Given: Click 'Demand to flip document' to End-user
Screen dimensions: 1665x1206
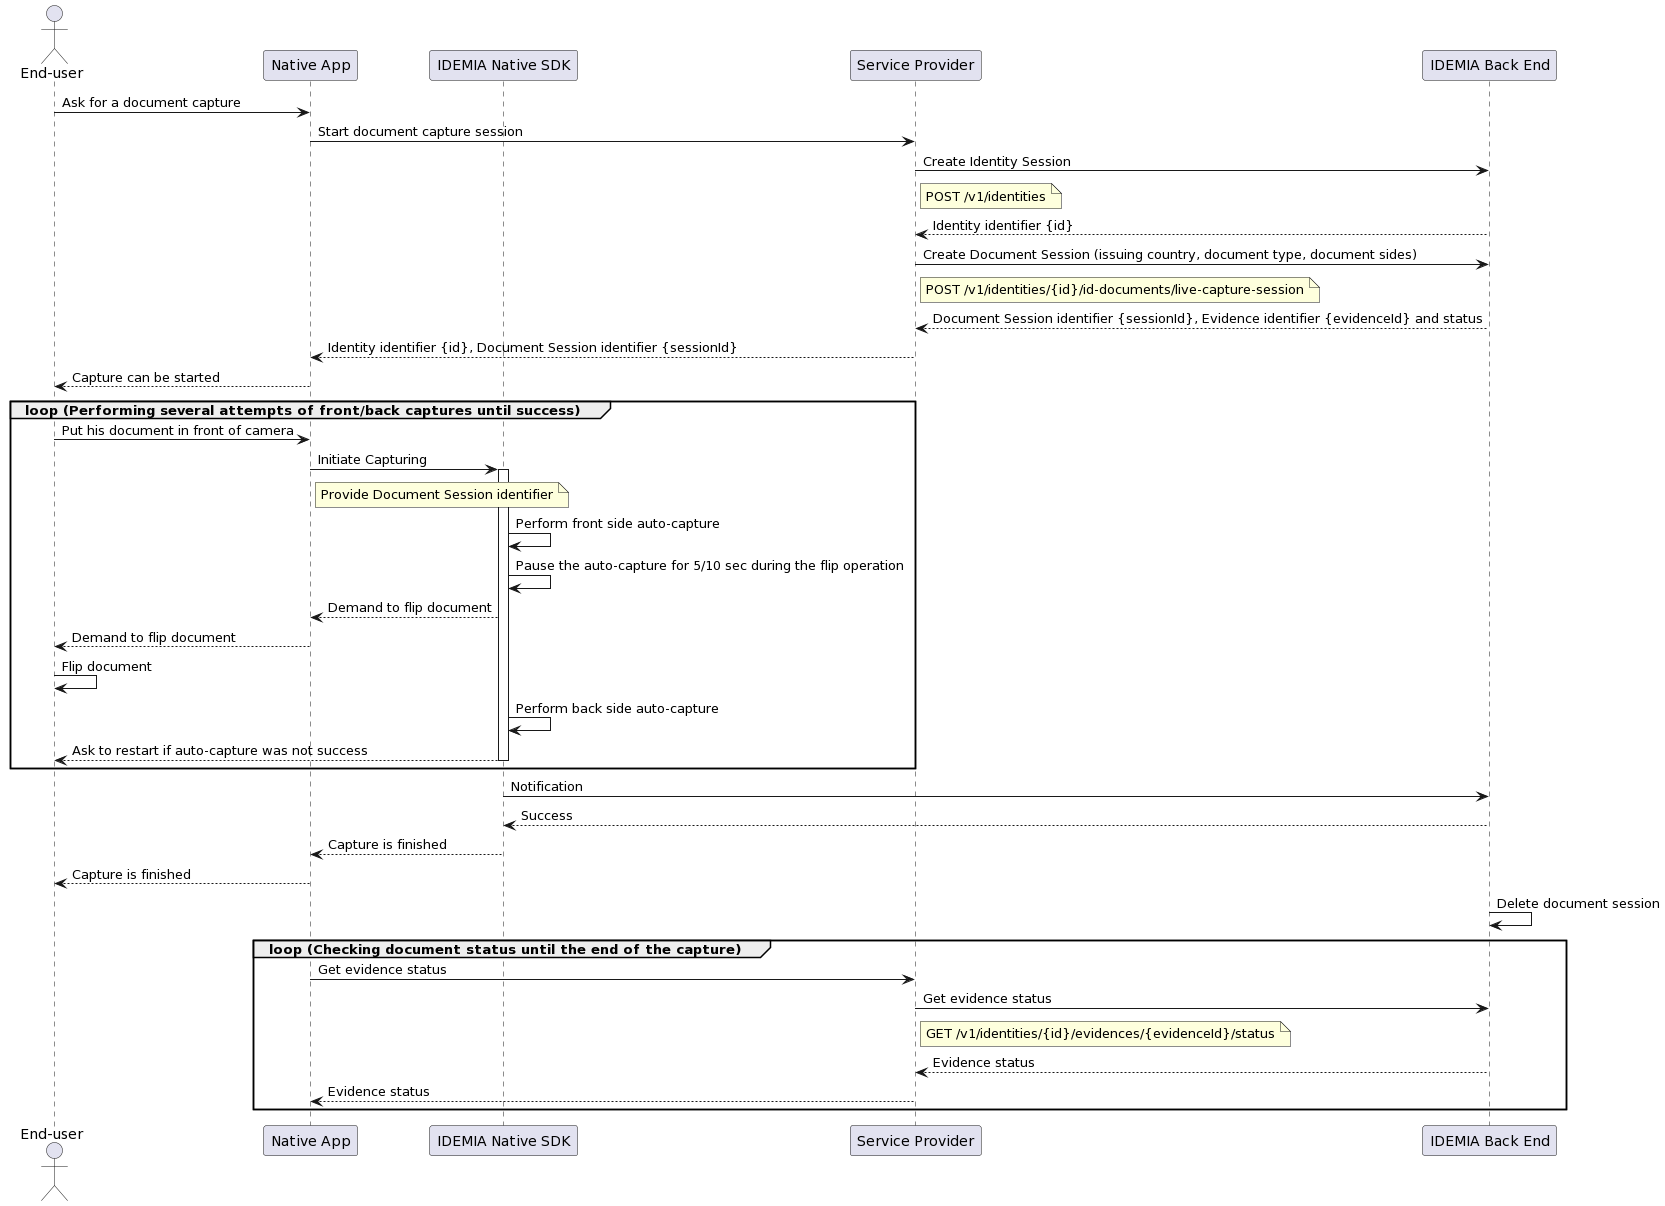Looking at the screenshot, I should (x=153, y=638).
